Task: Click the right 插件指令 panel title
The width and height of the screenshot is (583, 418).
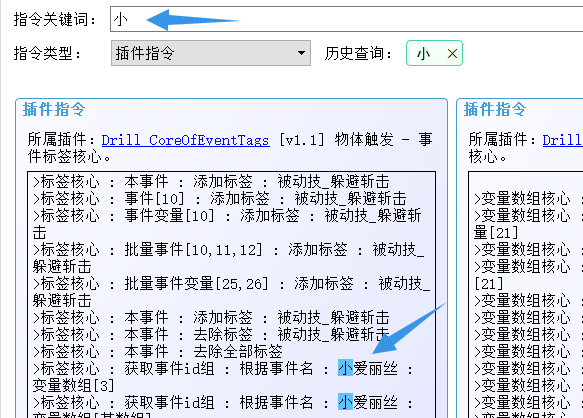Action: [x=495, y=109]
